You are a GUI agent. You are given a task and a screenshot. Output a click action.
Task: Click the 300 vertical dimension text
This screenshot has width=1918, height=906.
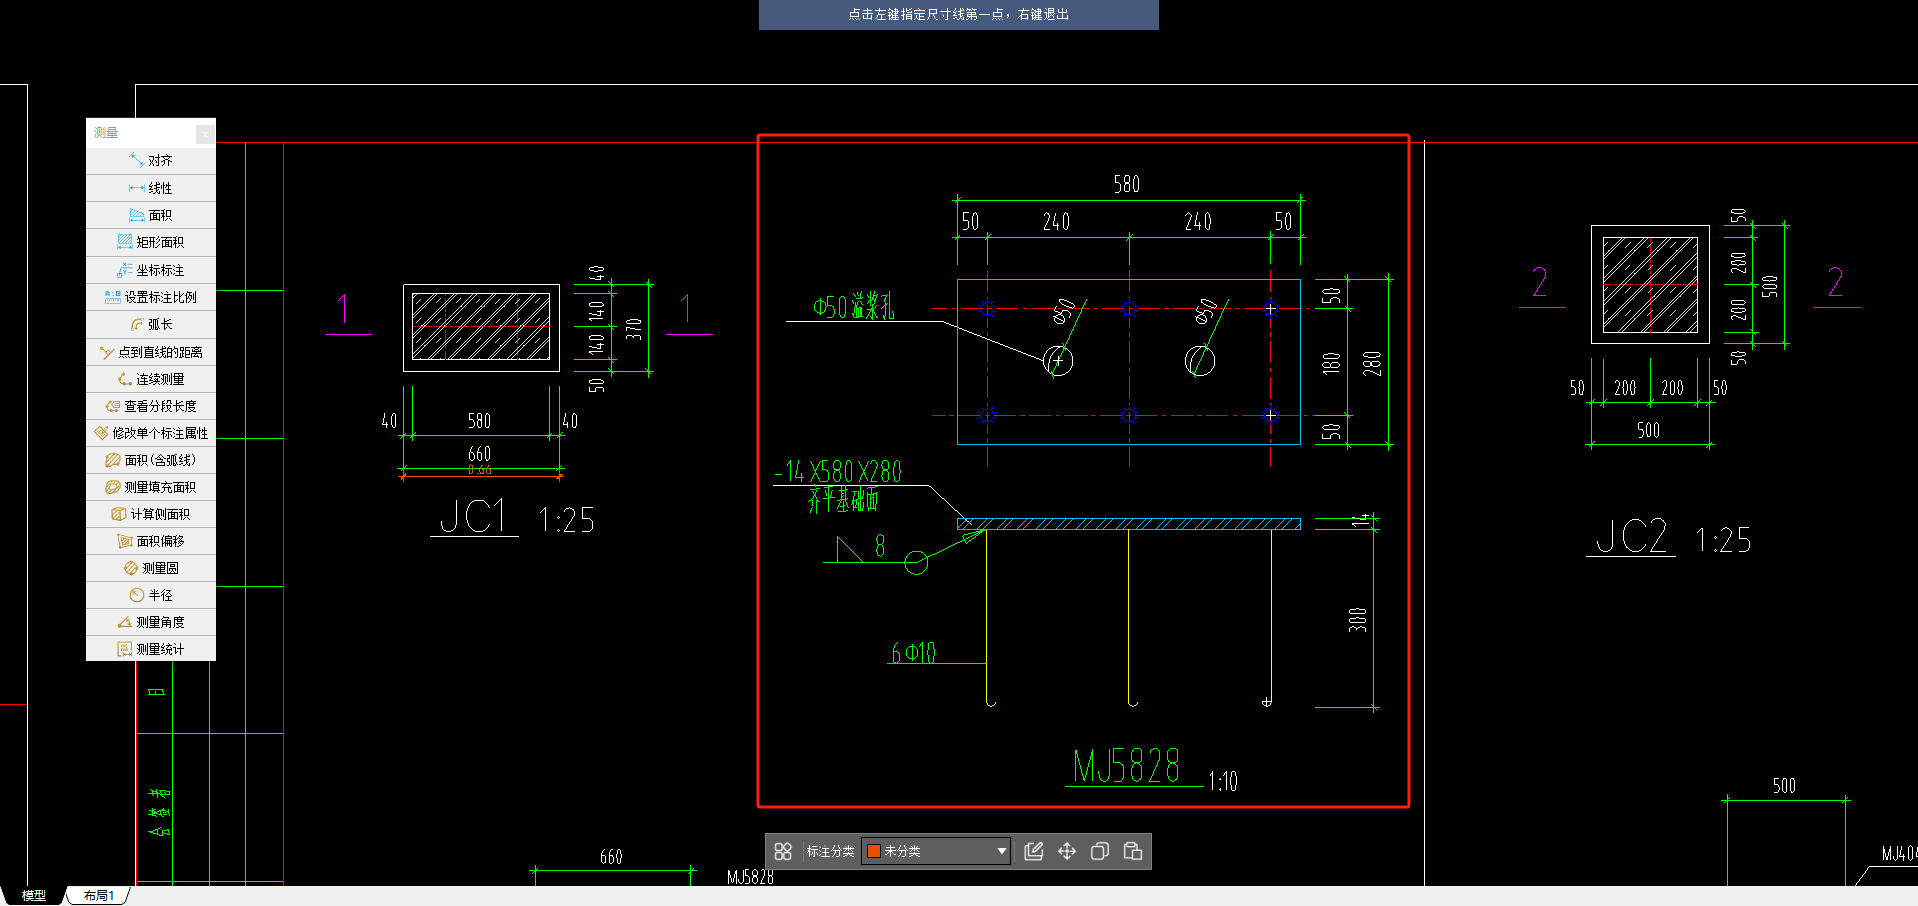tap(1357, 620)
